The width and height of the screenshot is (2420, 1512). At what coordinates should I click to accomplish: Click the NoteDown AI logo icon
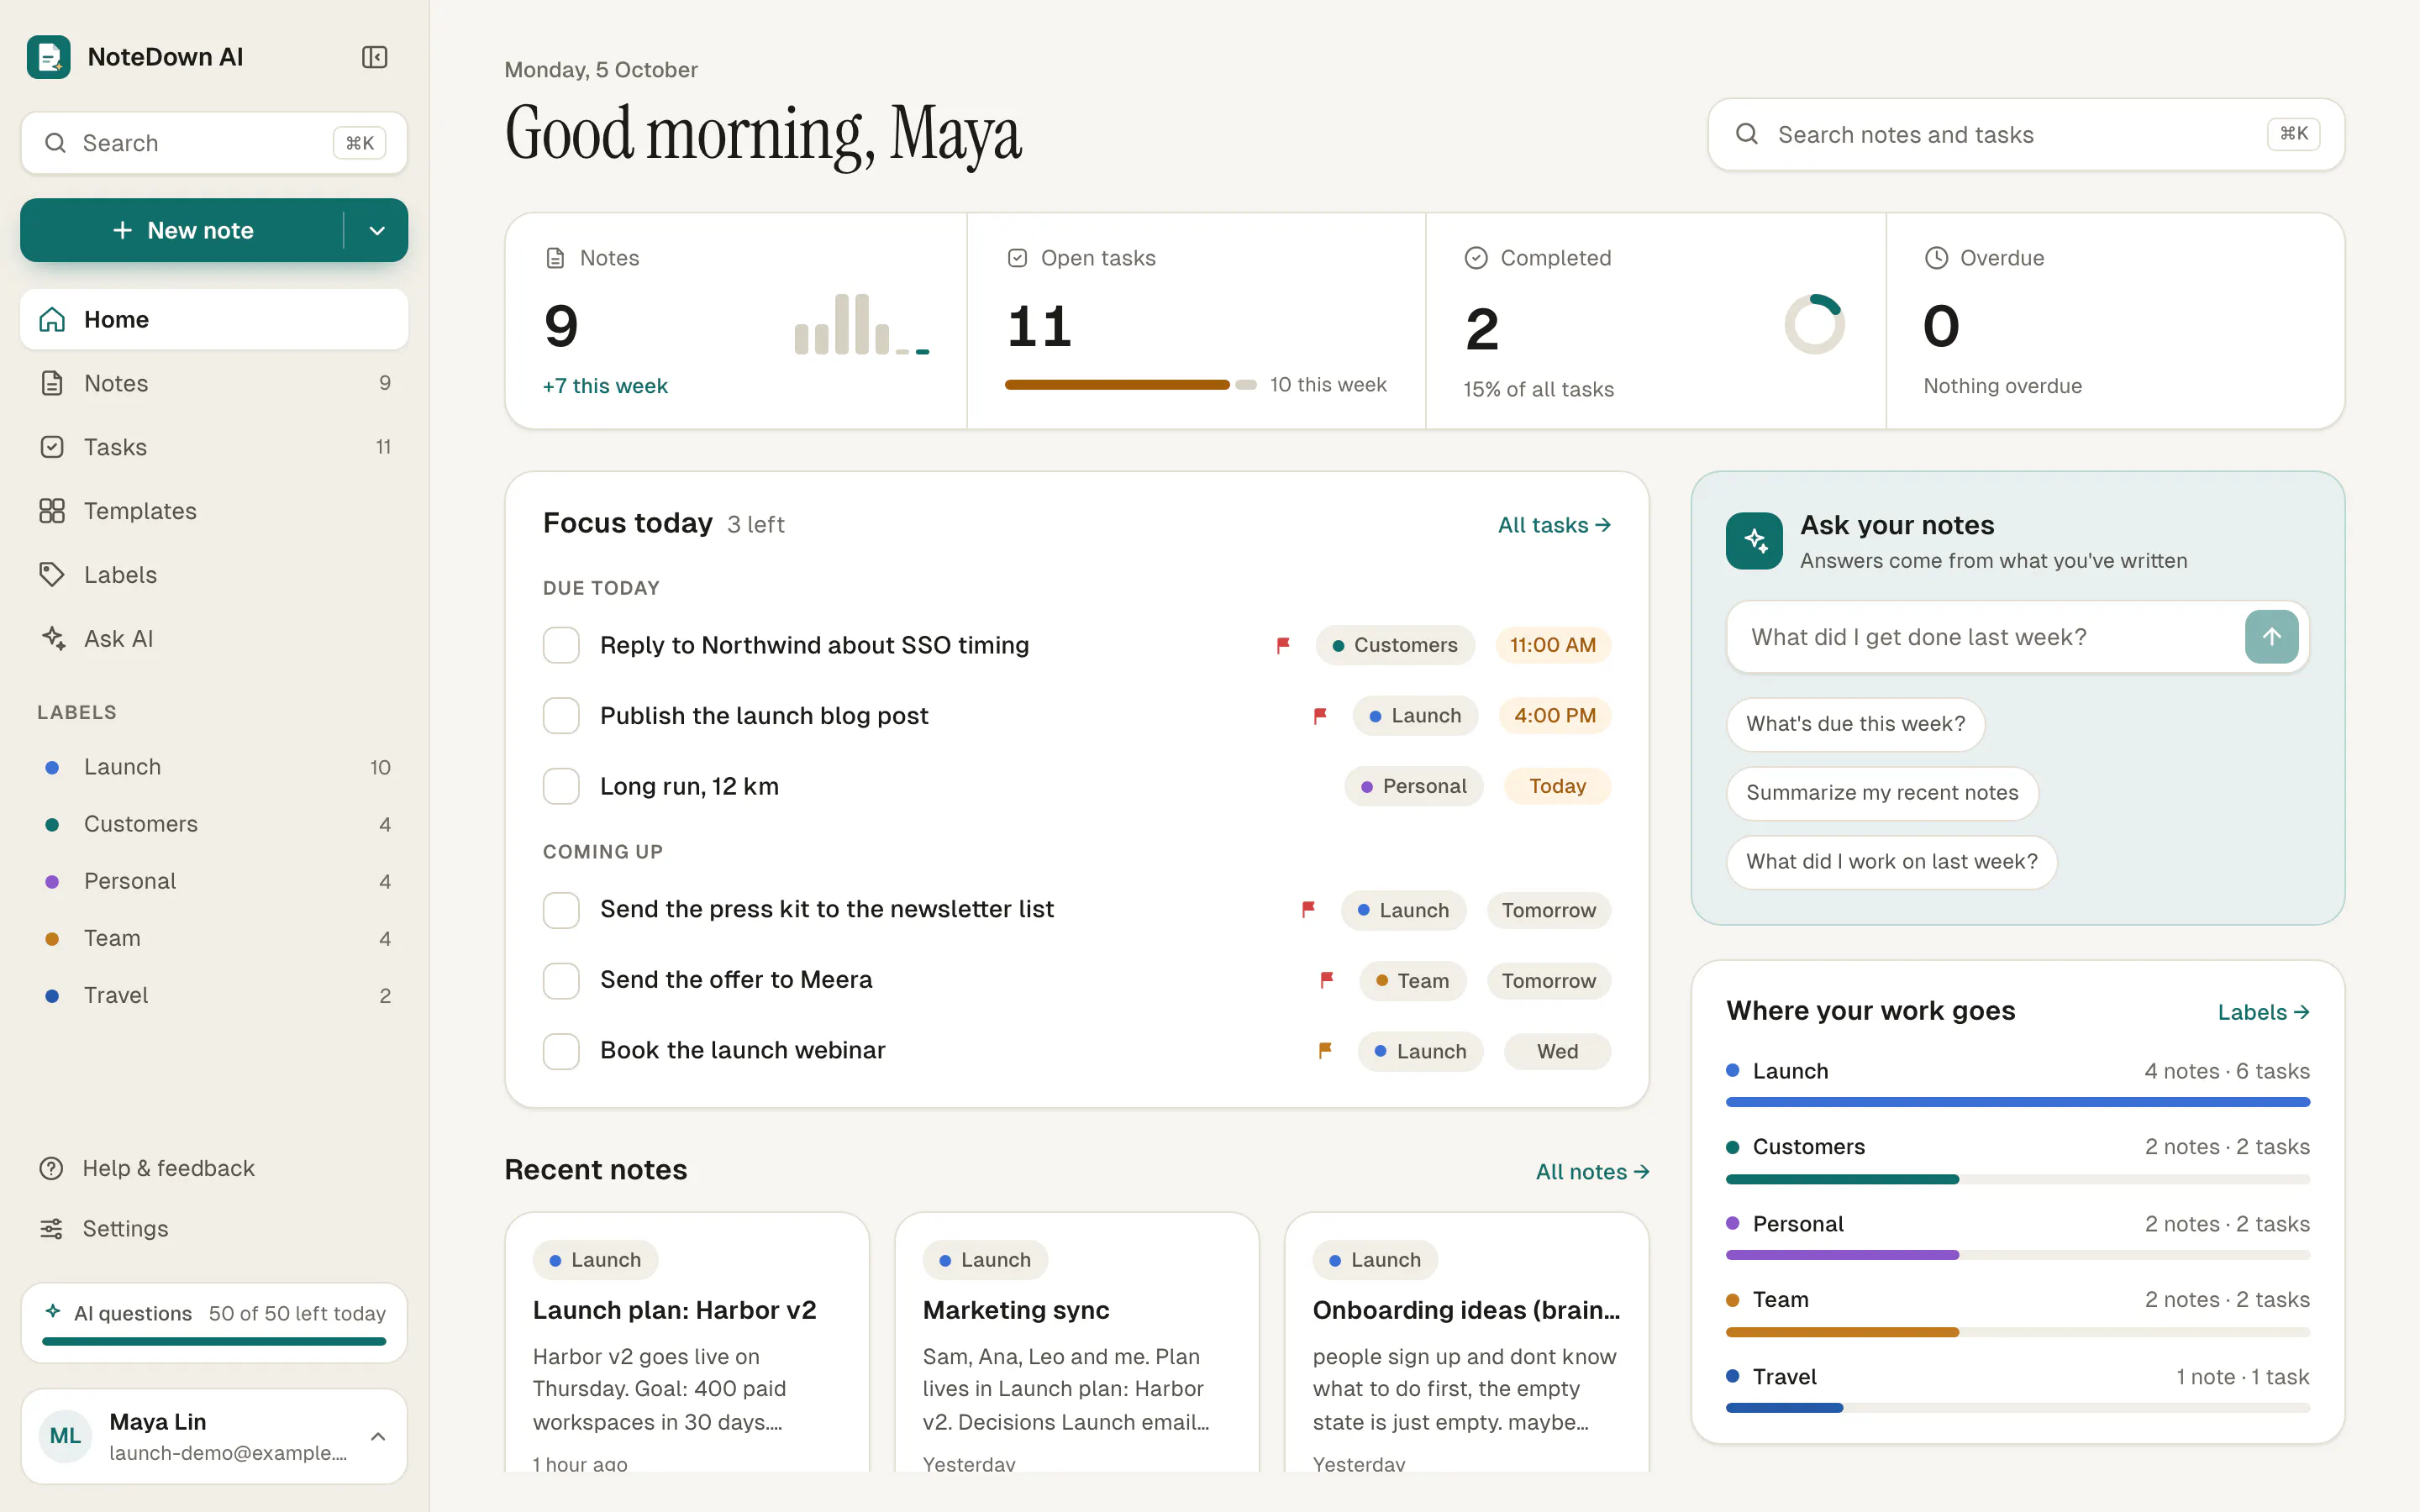(x=48, y=57)
